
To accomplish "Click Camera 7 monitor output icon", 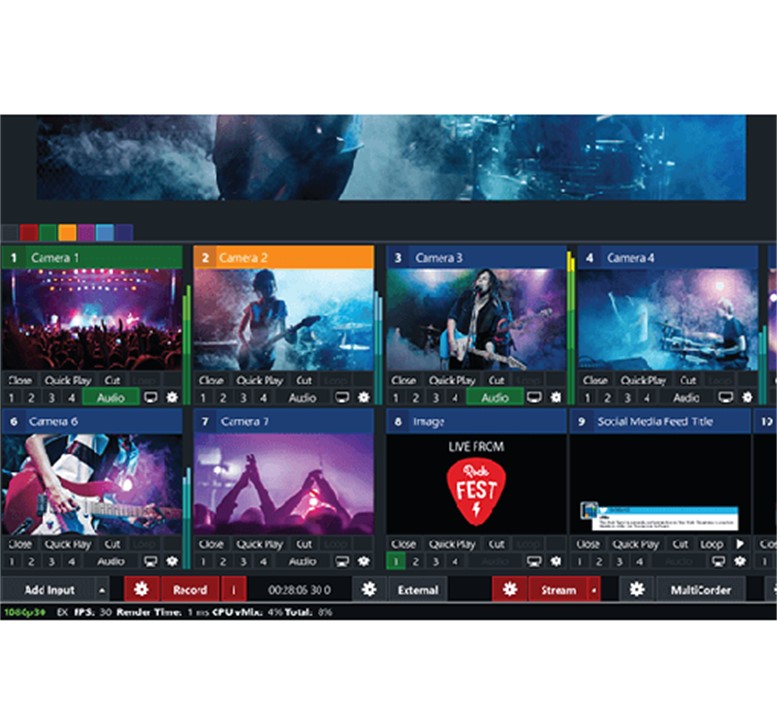I will click(x=343, y=562).
